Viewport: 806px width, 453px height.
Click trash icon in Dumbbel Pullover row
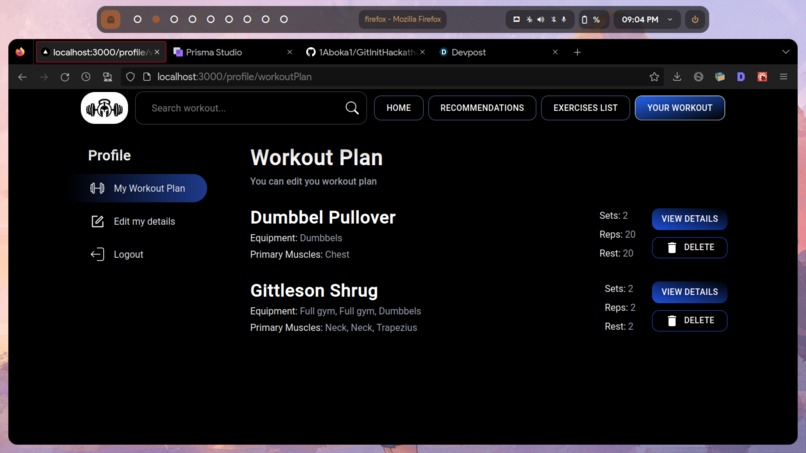pyautogui.click(x=672, y=247)
